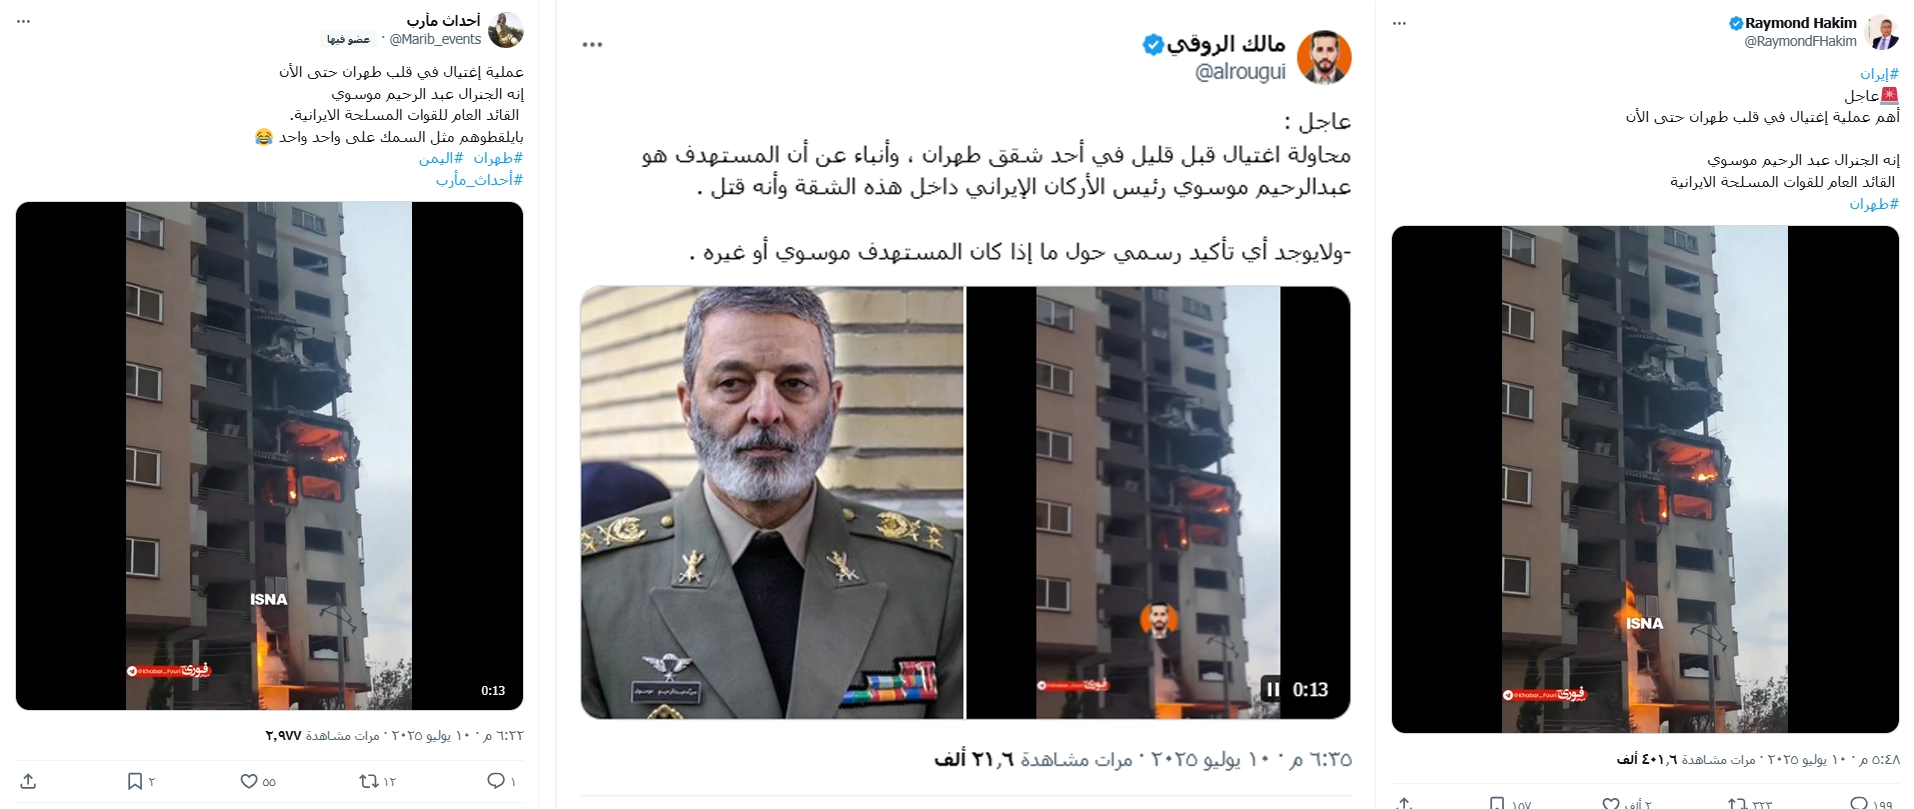1914x809 pixels.
Task: Play the Marib_events burning building video
Action: click(269, 456)
